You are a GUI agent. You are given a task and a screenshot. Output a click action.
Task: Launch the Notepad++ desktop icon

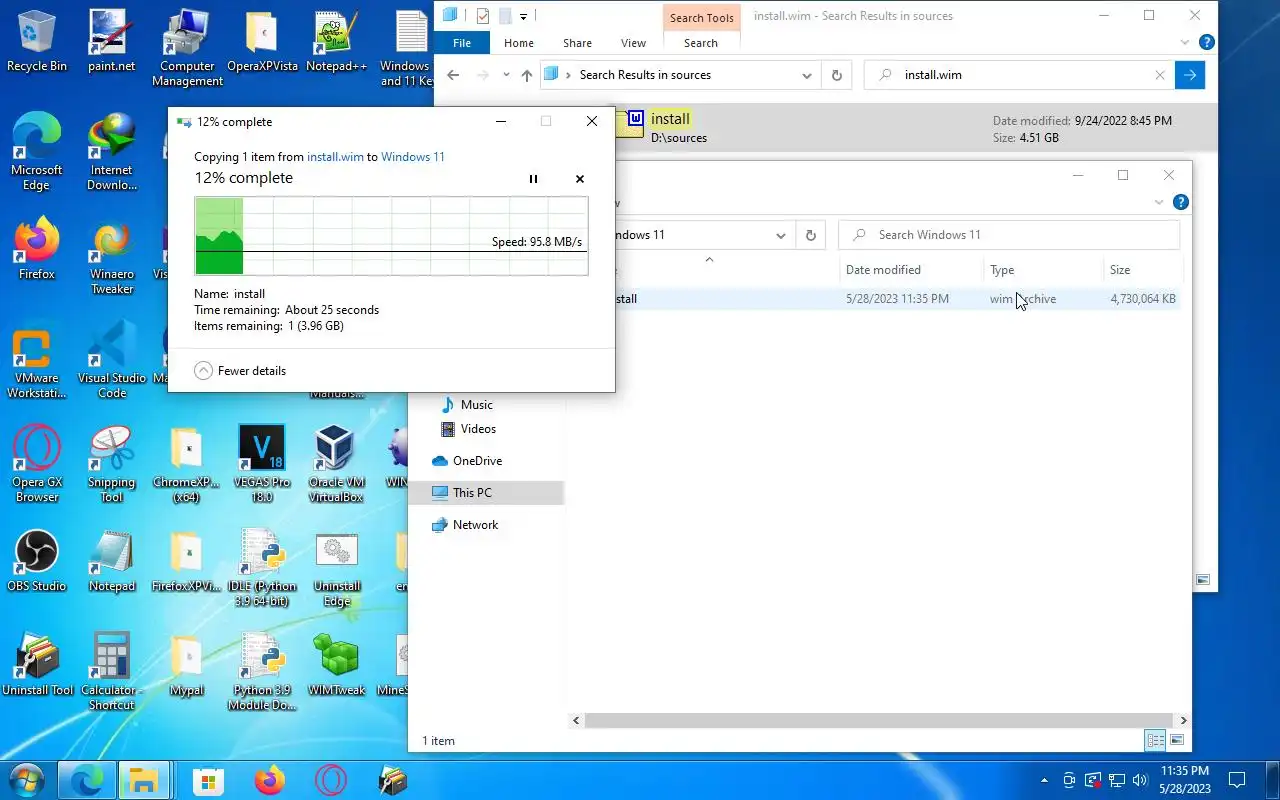pos(337,41)
